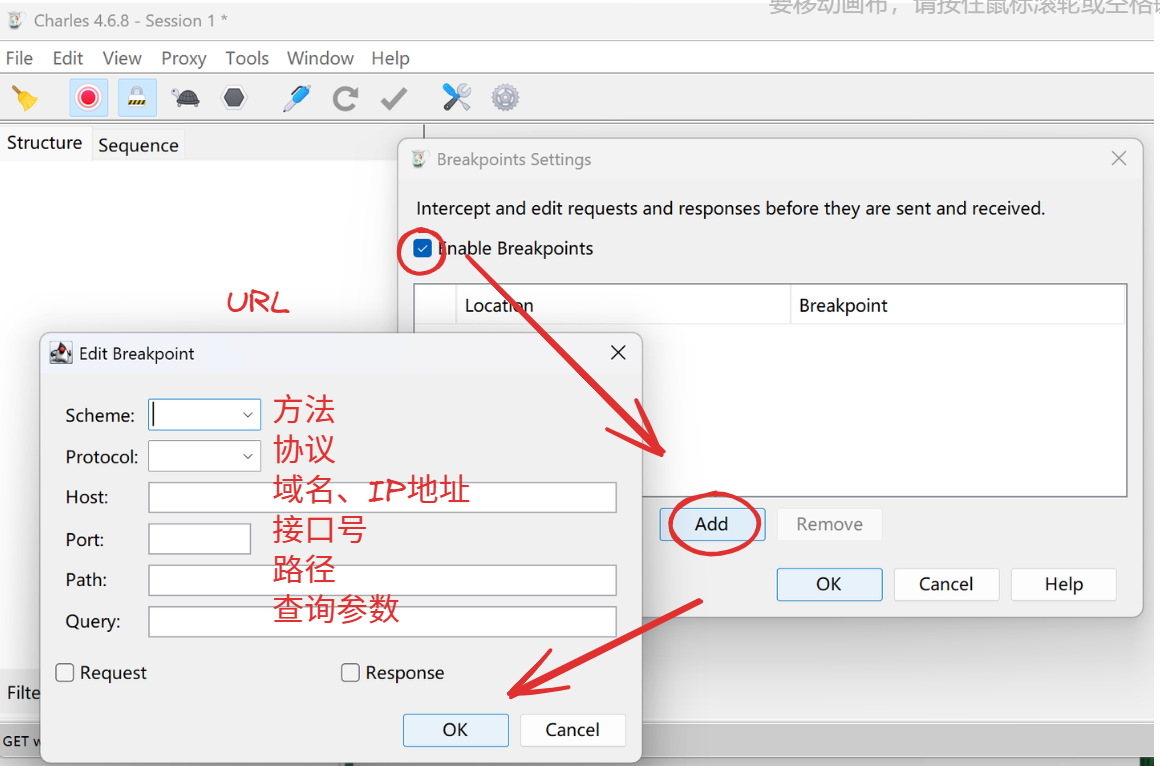Image resolution: width=1160 pixels, height=766 pixels.
Task: Open the File menu
Action: point(19,58)
